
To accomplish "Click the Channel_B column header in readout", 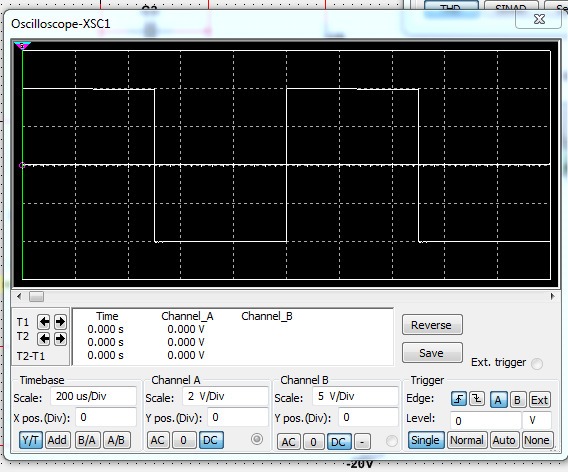I will (267, 316).
